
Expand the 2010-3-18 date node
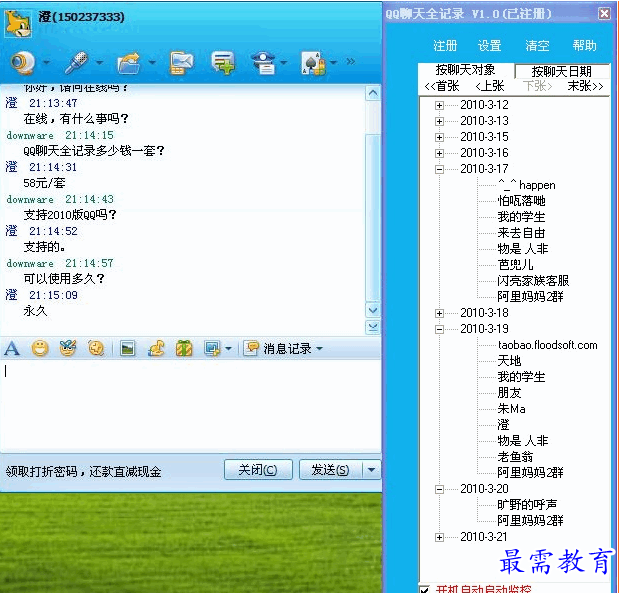[439, 313]
